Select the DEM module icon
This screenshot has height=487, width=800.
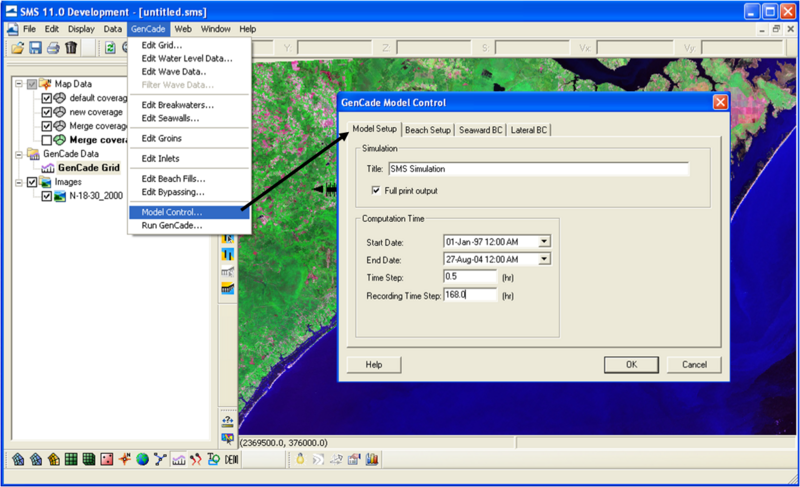pyautogui.click(x=231, y=459)
